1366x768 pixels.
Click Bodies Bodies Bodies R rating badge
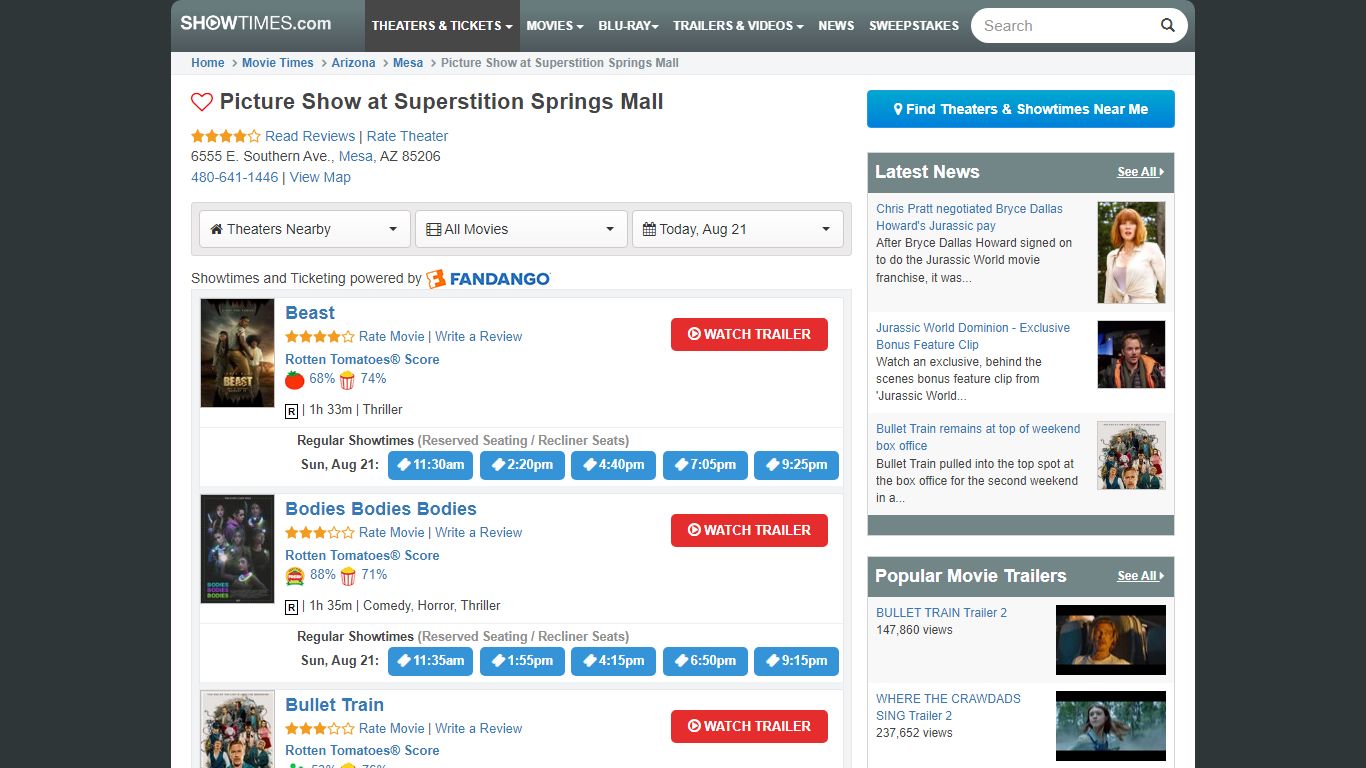(292, 607)
